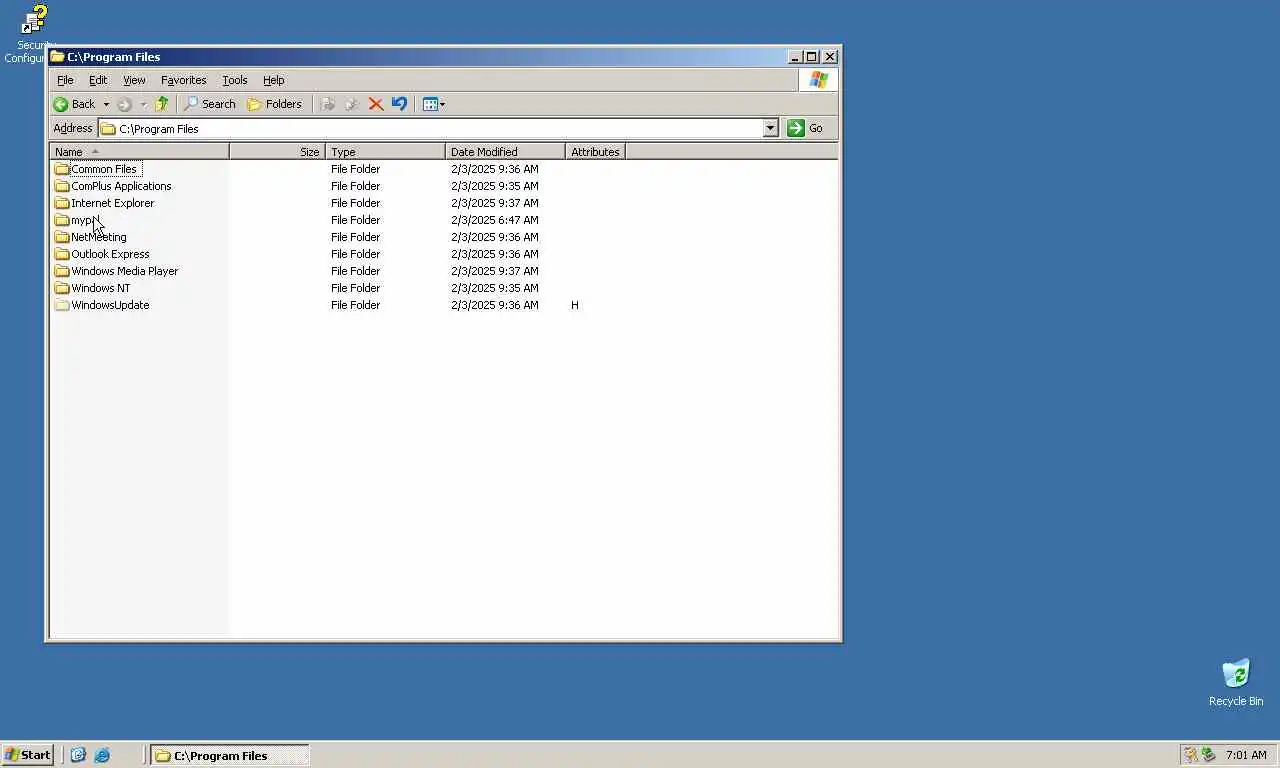Click the blue Undo arrow icon
The height and width of the screenshot is (768, 1280).
pos(400,104)
